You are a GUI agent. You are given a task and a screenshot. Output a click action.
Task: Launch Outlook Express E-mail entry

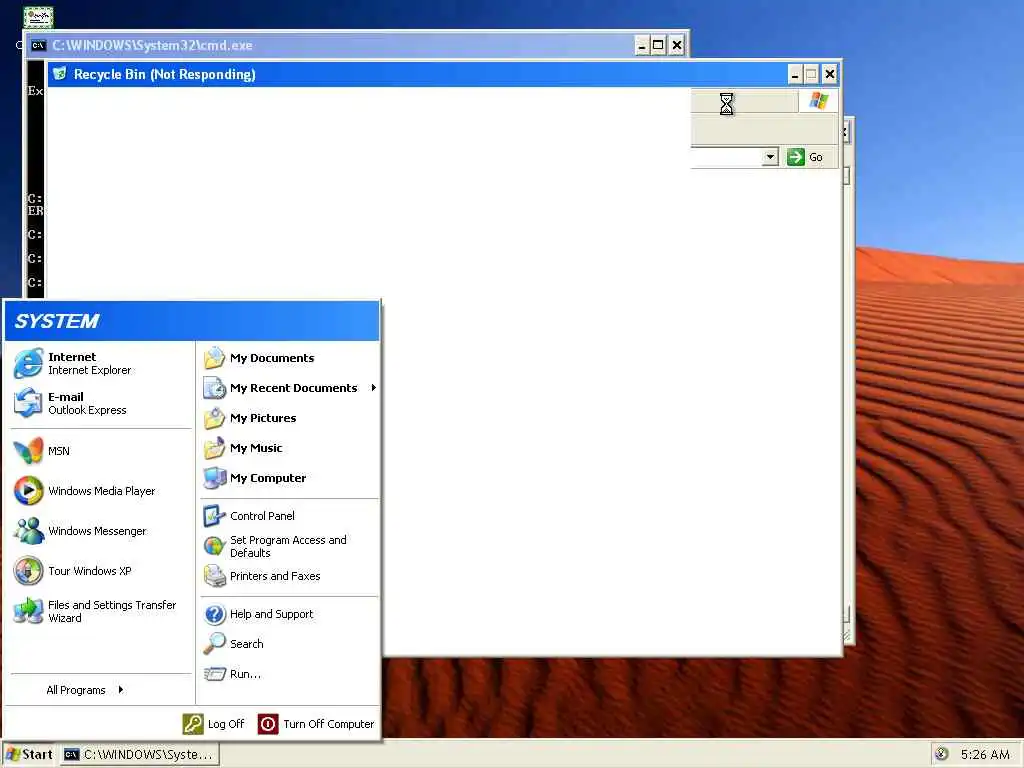pyautogui.click(x=101, y=403)
